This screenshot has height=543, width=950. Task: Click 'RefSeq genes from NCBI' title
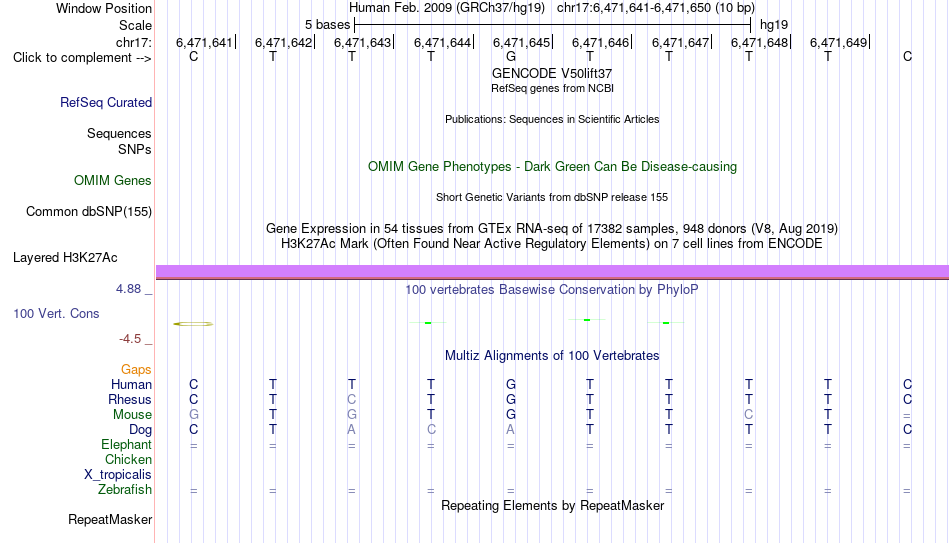(552, 88)
